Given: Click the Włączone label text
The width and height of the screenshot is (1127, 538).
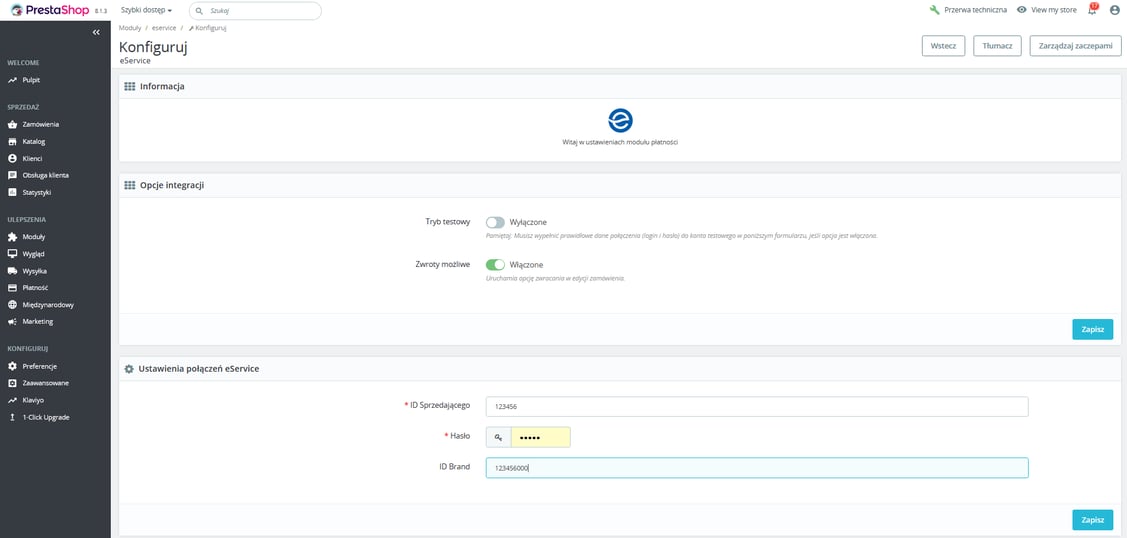Looking at the screenshot, I should coord(526,265).
